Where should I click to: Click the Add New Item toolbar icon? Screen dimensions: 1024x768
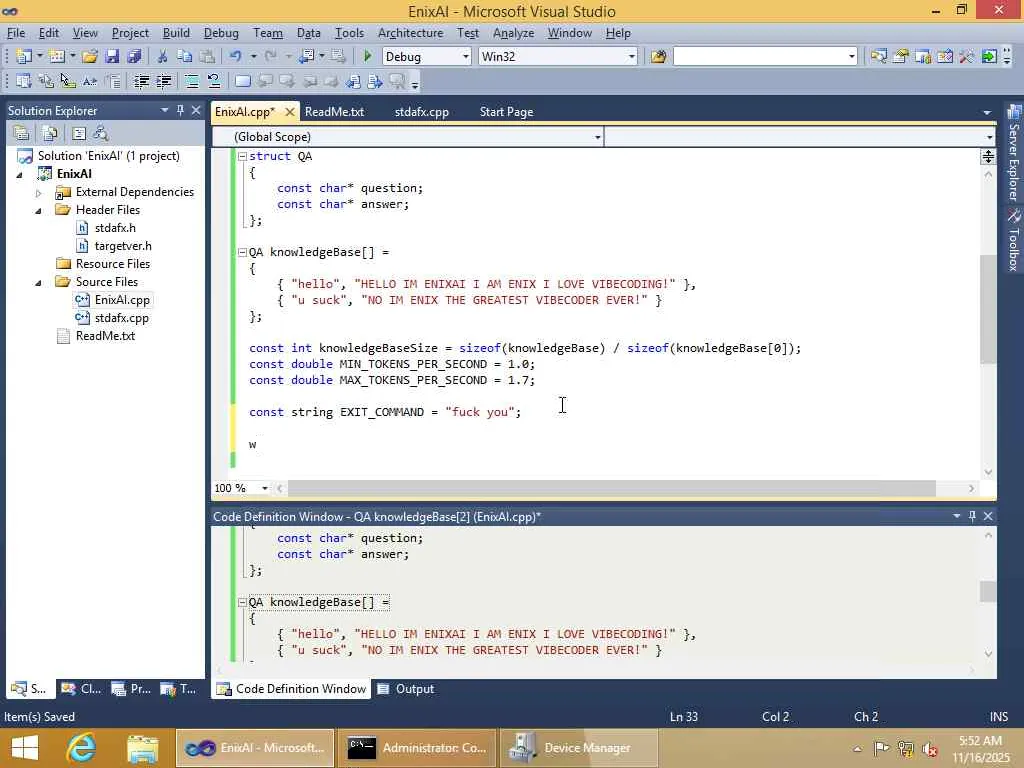(x=56, y=57)
